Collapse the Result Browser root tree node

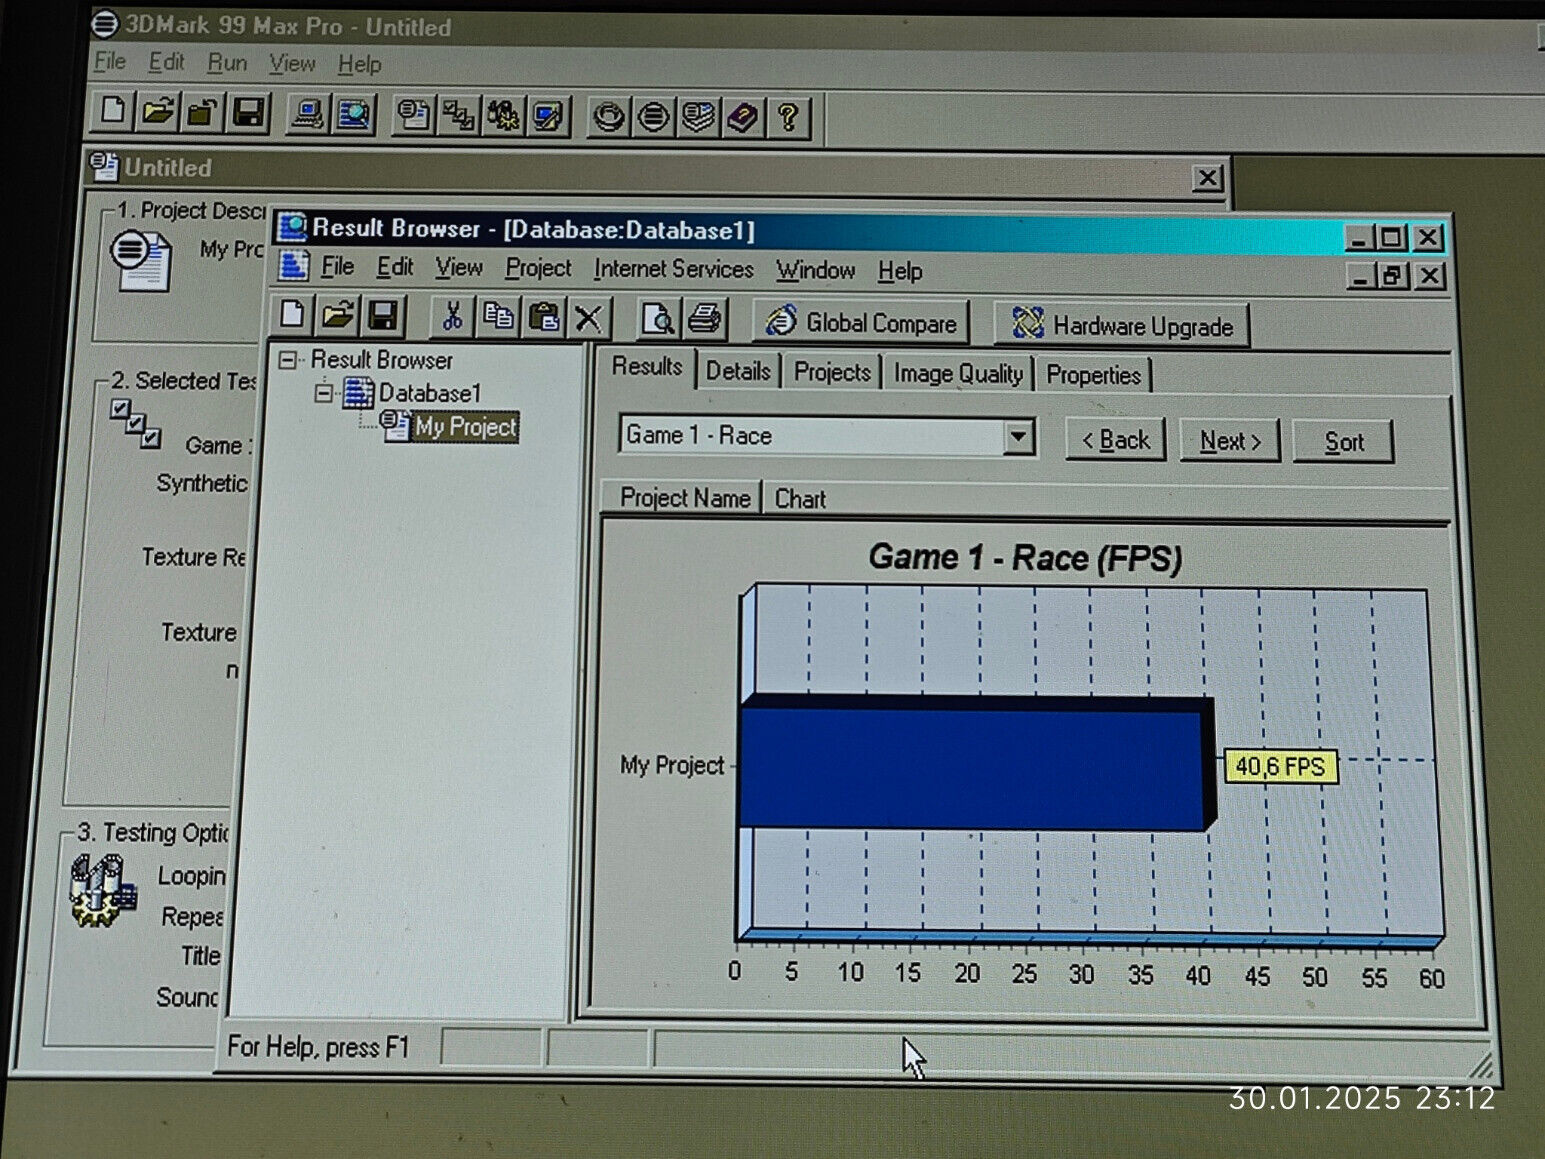tap(289, 360)
